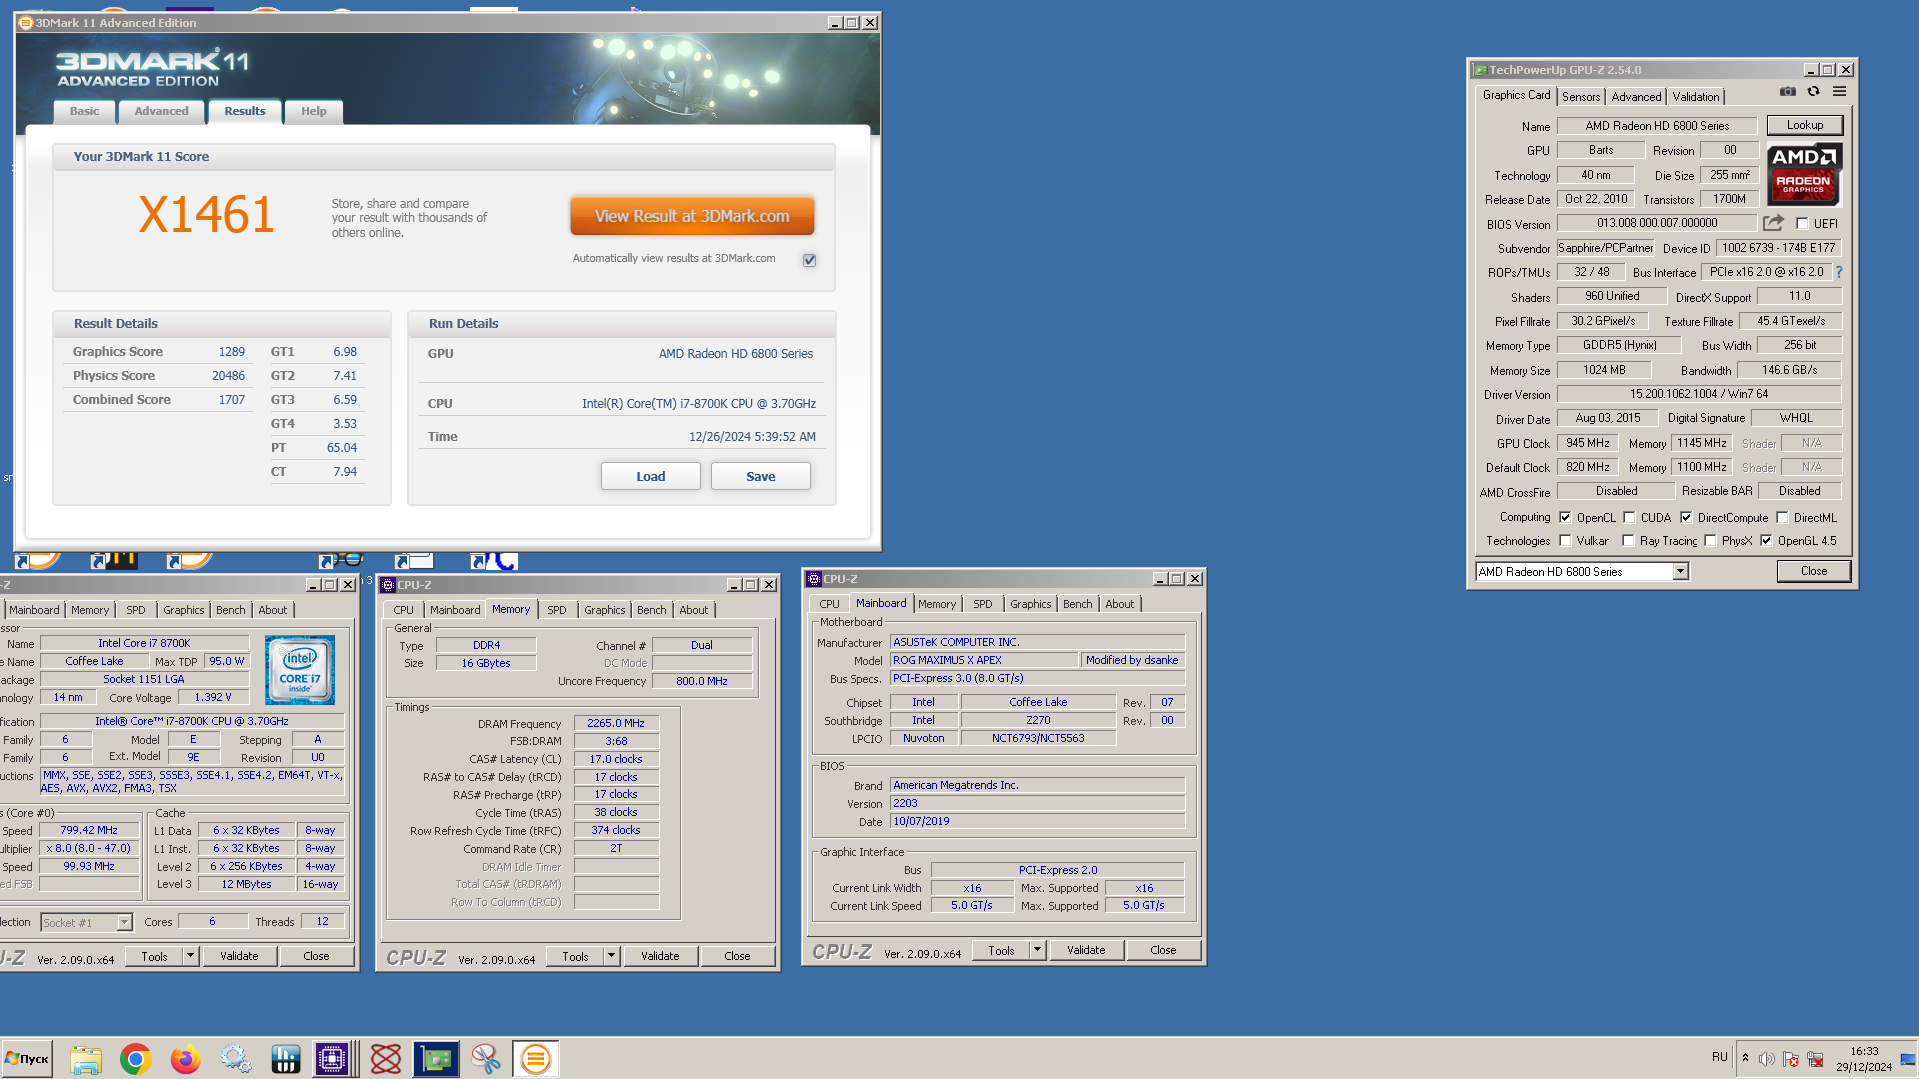Open the 3DMark Advanced tab
1919x1079 pixels.
tap(161, 111)
